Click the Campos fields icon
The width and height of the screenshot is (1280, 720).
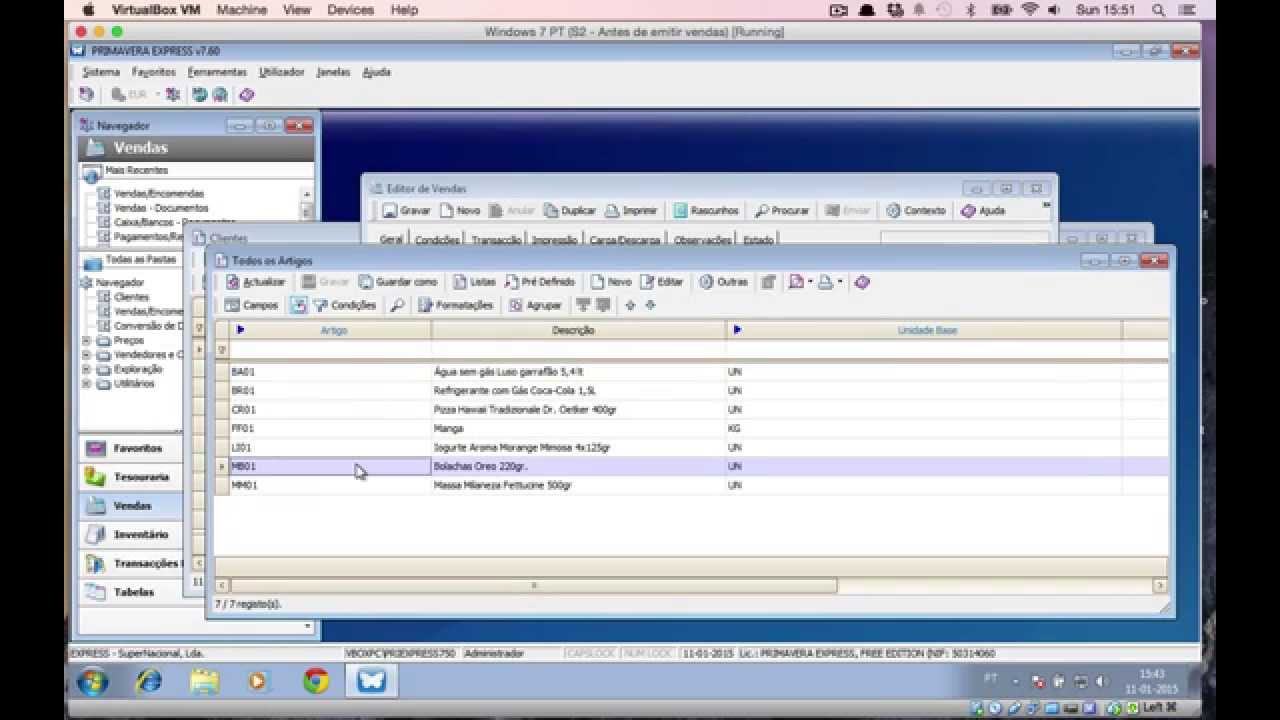tap(232, 305)
